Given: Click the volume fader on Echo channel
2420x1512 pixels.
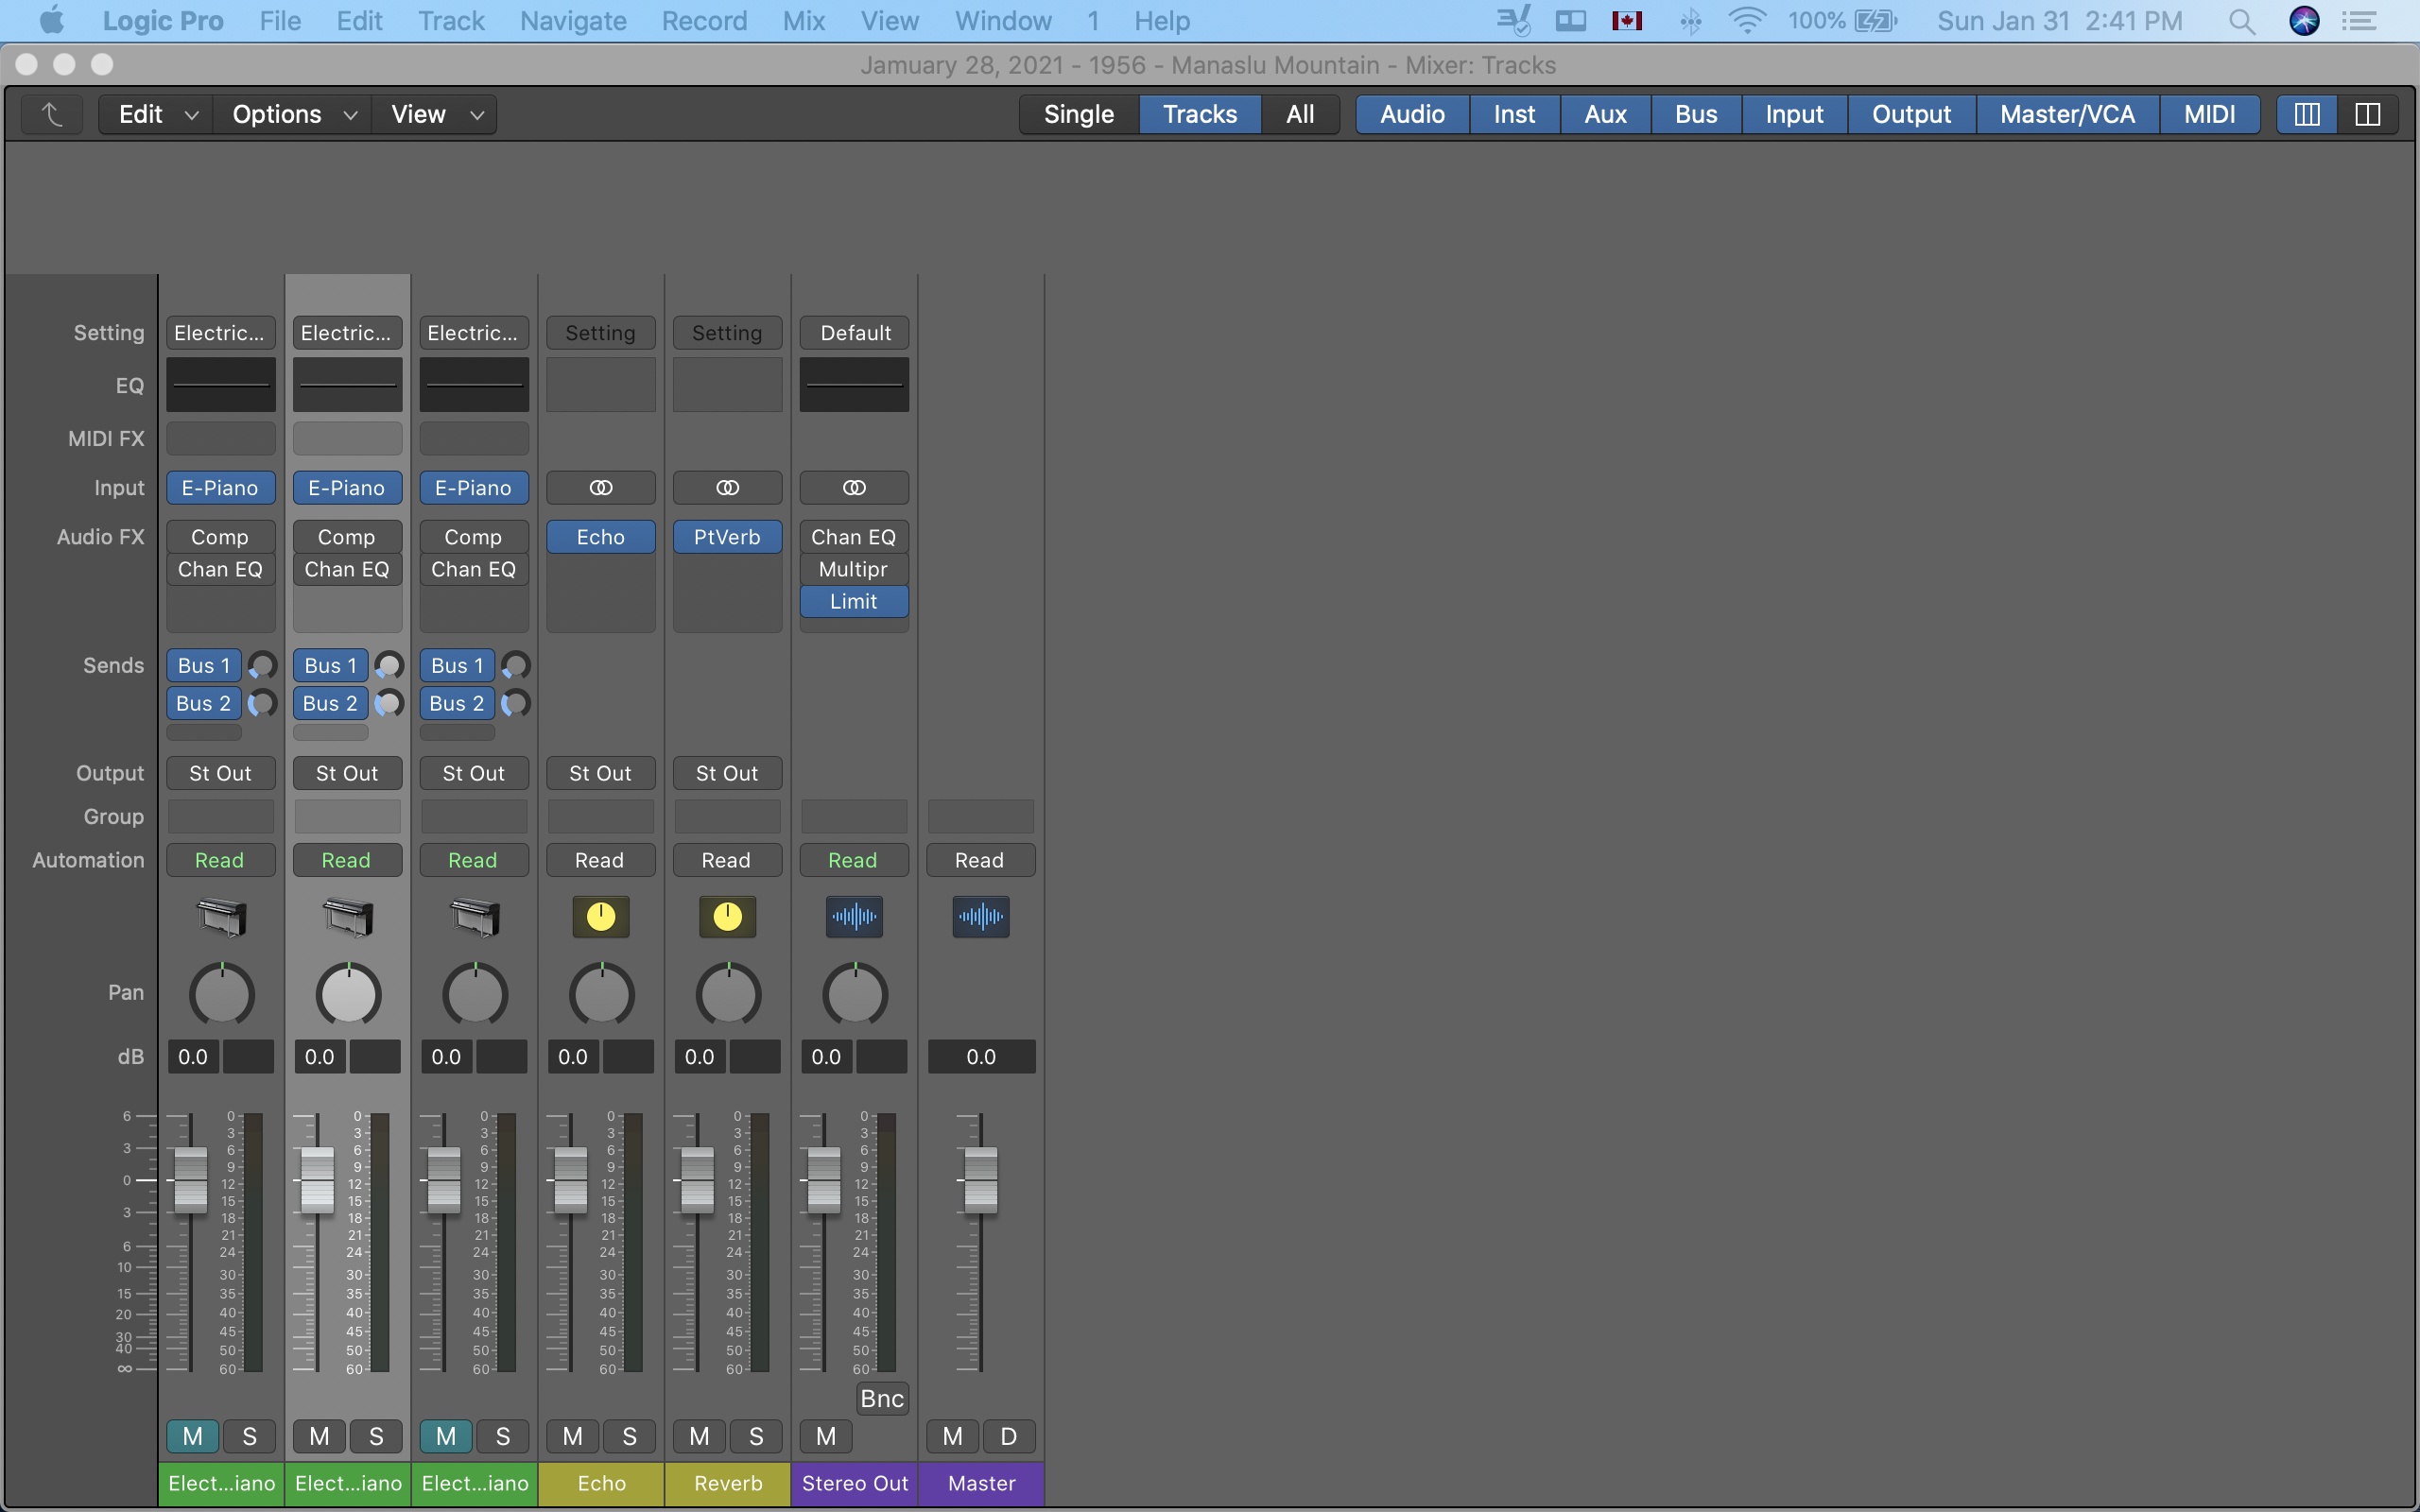Looking at the screenshot, I should (571, 1180).
